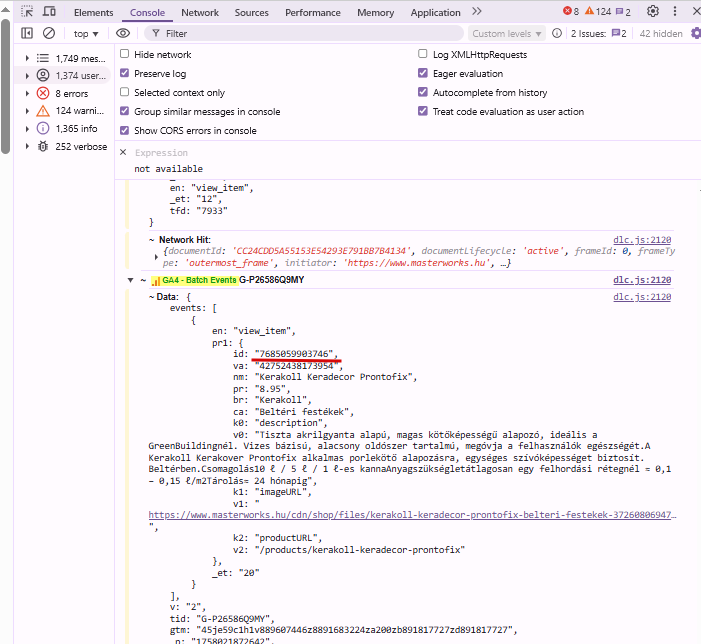Viewport: 701px width, 644px height.
Task: Open the three-dot DevTools menu
Action: 675,12
